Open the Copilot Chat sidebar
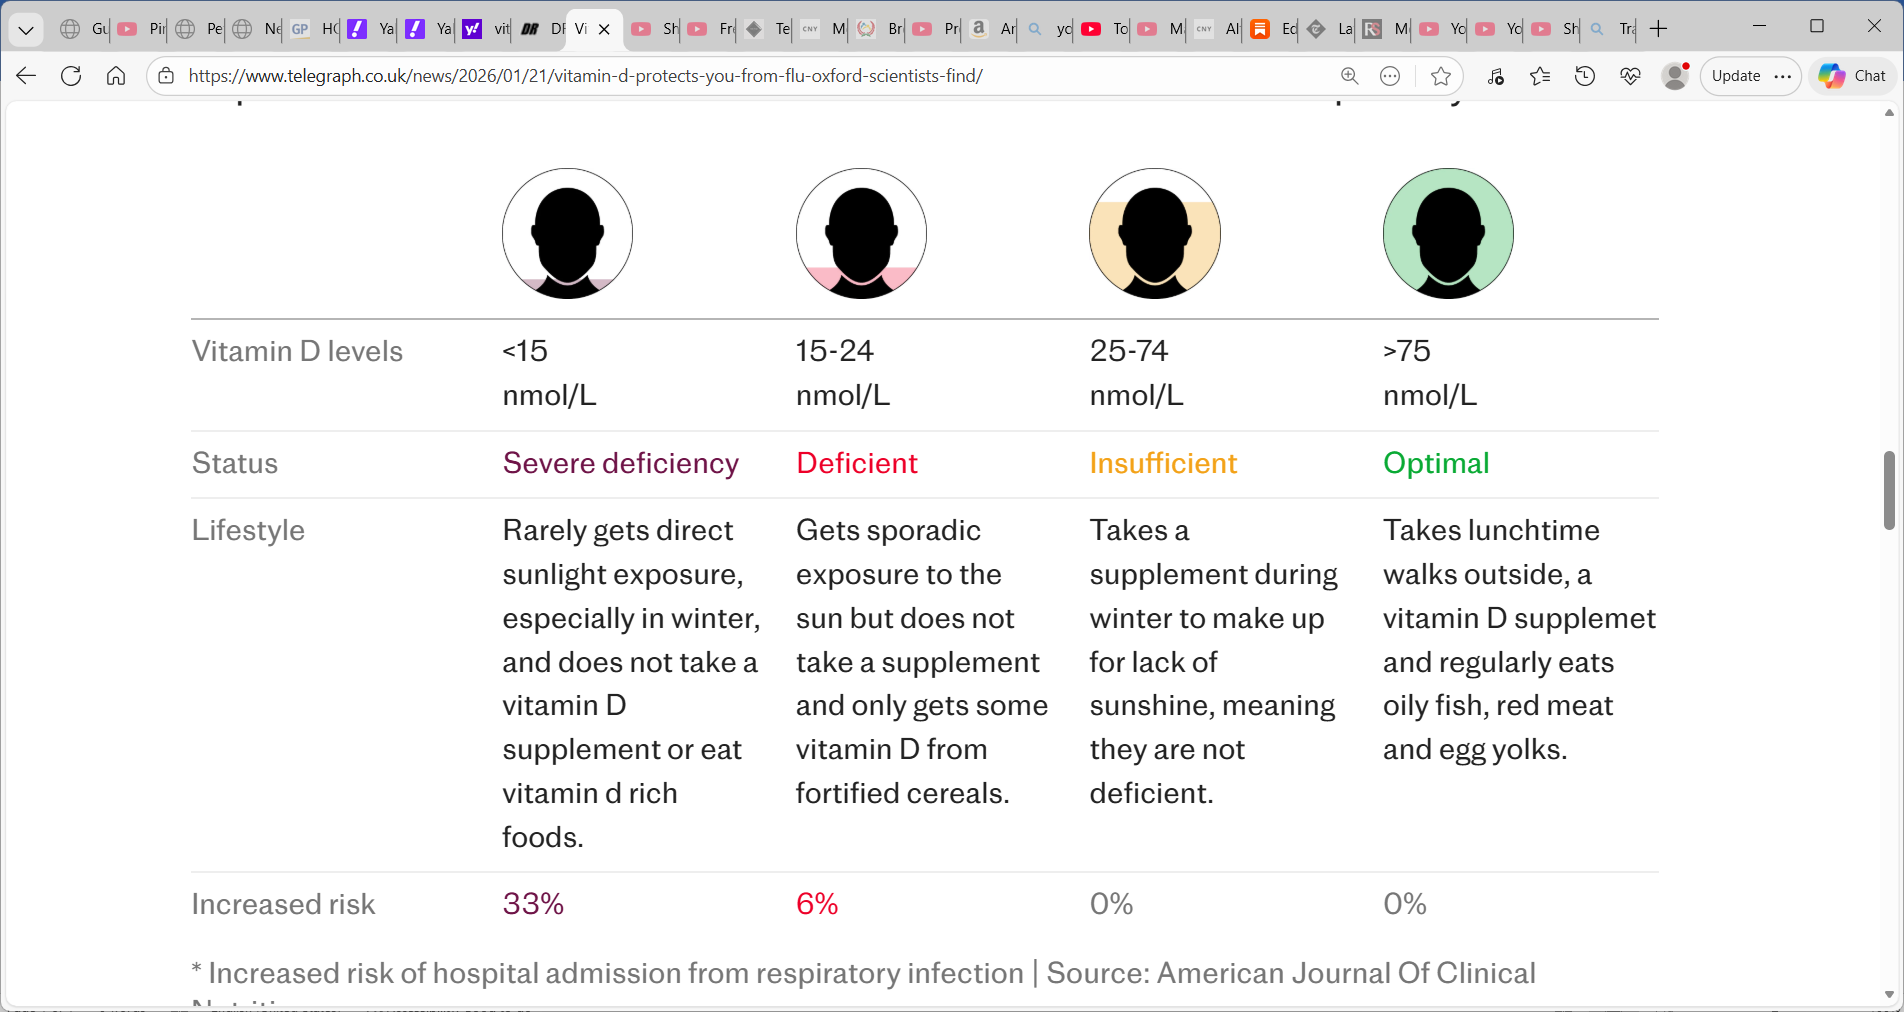This screenshot has height=1012, width=1904. point(1852,76)
